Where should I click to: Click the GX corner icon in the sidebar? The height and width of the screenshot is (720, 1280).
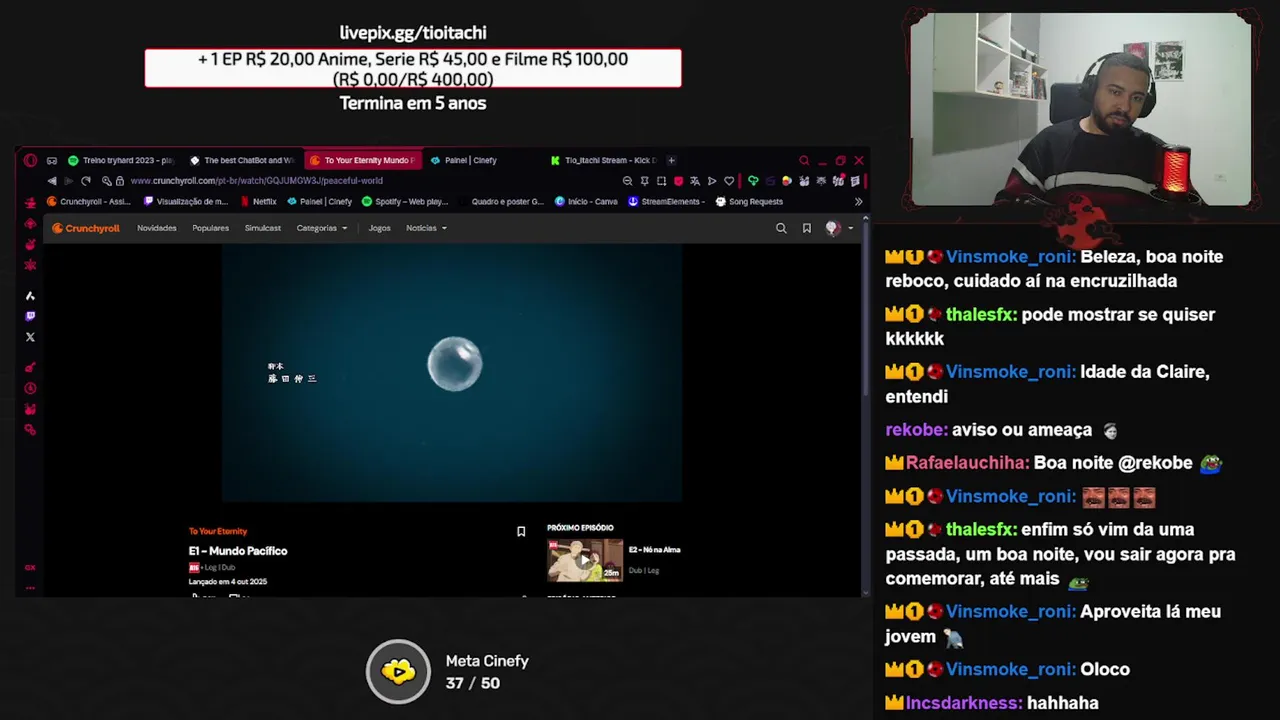click(30, 567)
